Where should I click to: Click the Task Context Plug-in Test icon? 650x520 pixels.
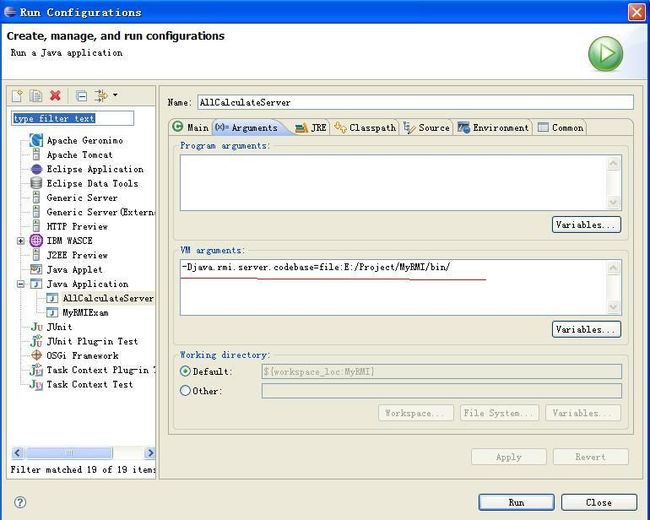[36, 370]
